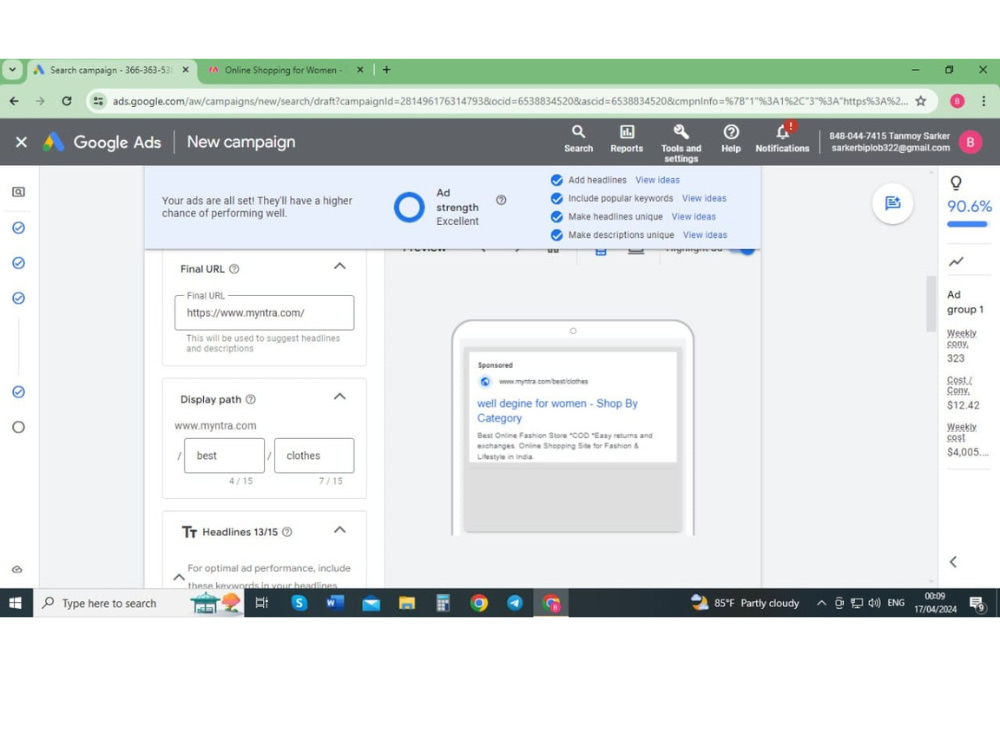
Task: Click the Ad strength Excellent circle indicator
Action: click(409, 207)
